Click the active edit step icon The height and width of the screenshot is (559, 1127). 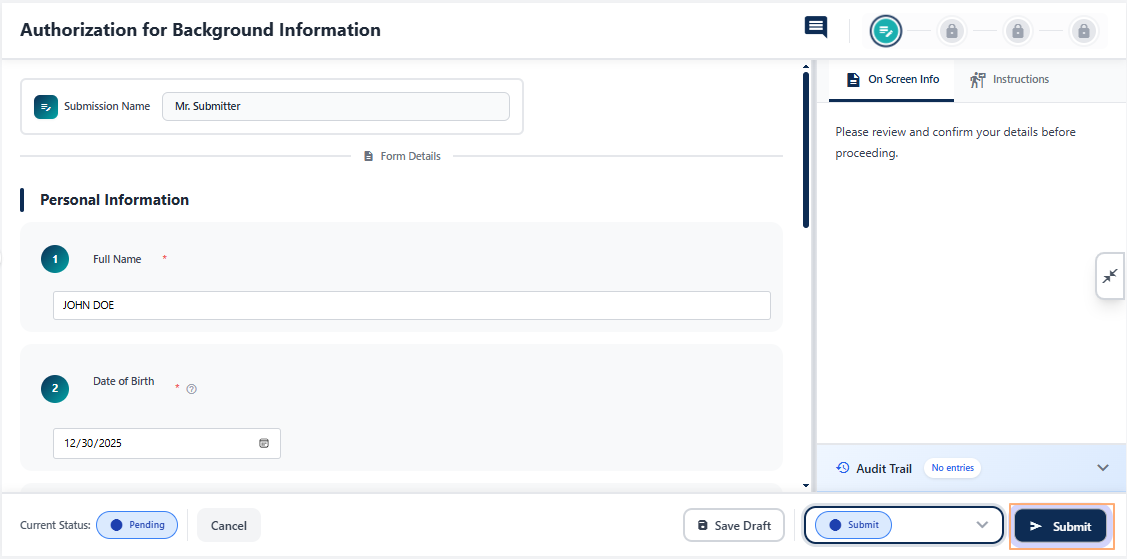(x=886, y=31)
